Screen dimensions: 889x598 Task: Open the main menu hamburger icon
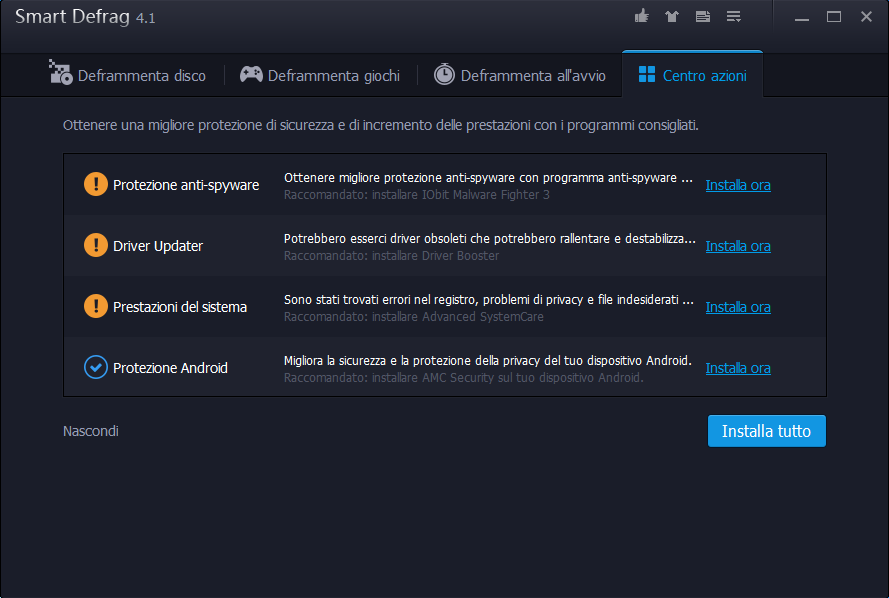734,16
